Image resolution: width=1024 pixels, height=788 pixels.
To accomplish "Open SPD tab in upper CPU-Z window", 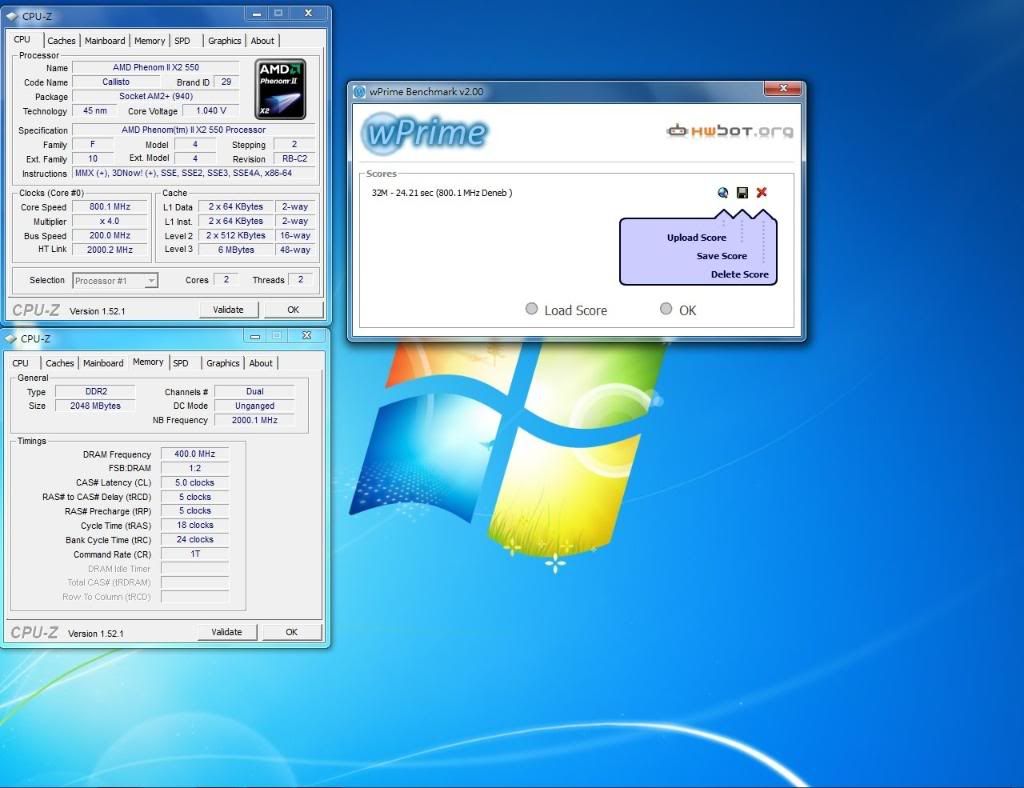I will 182,40.
